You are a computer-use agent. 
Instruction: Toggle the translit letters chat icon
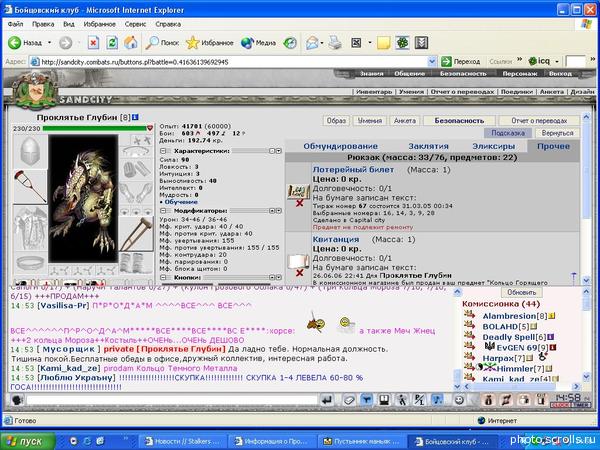(419, 400)
